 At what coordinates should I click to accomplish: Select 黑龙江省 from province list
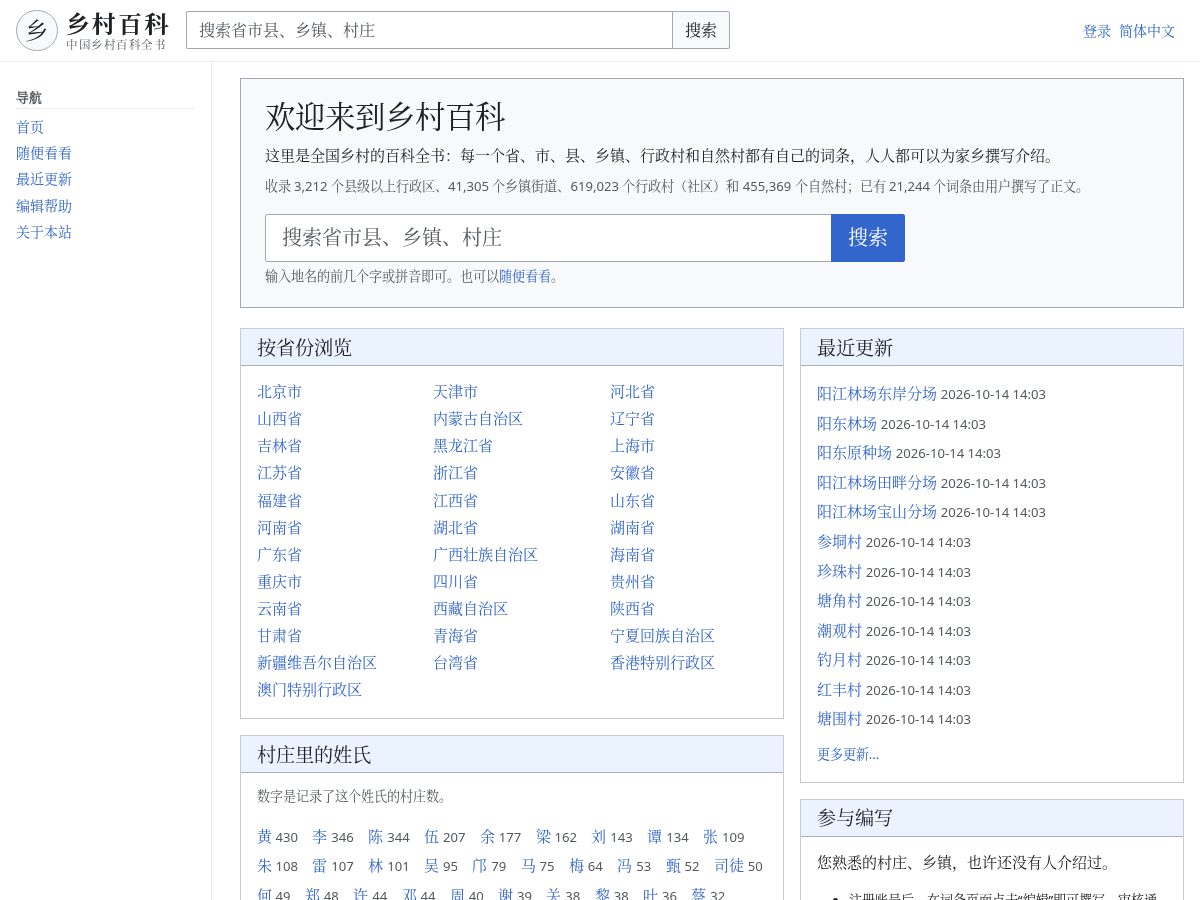point(463,445)
